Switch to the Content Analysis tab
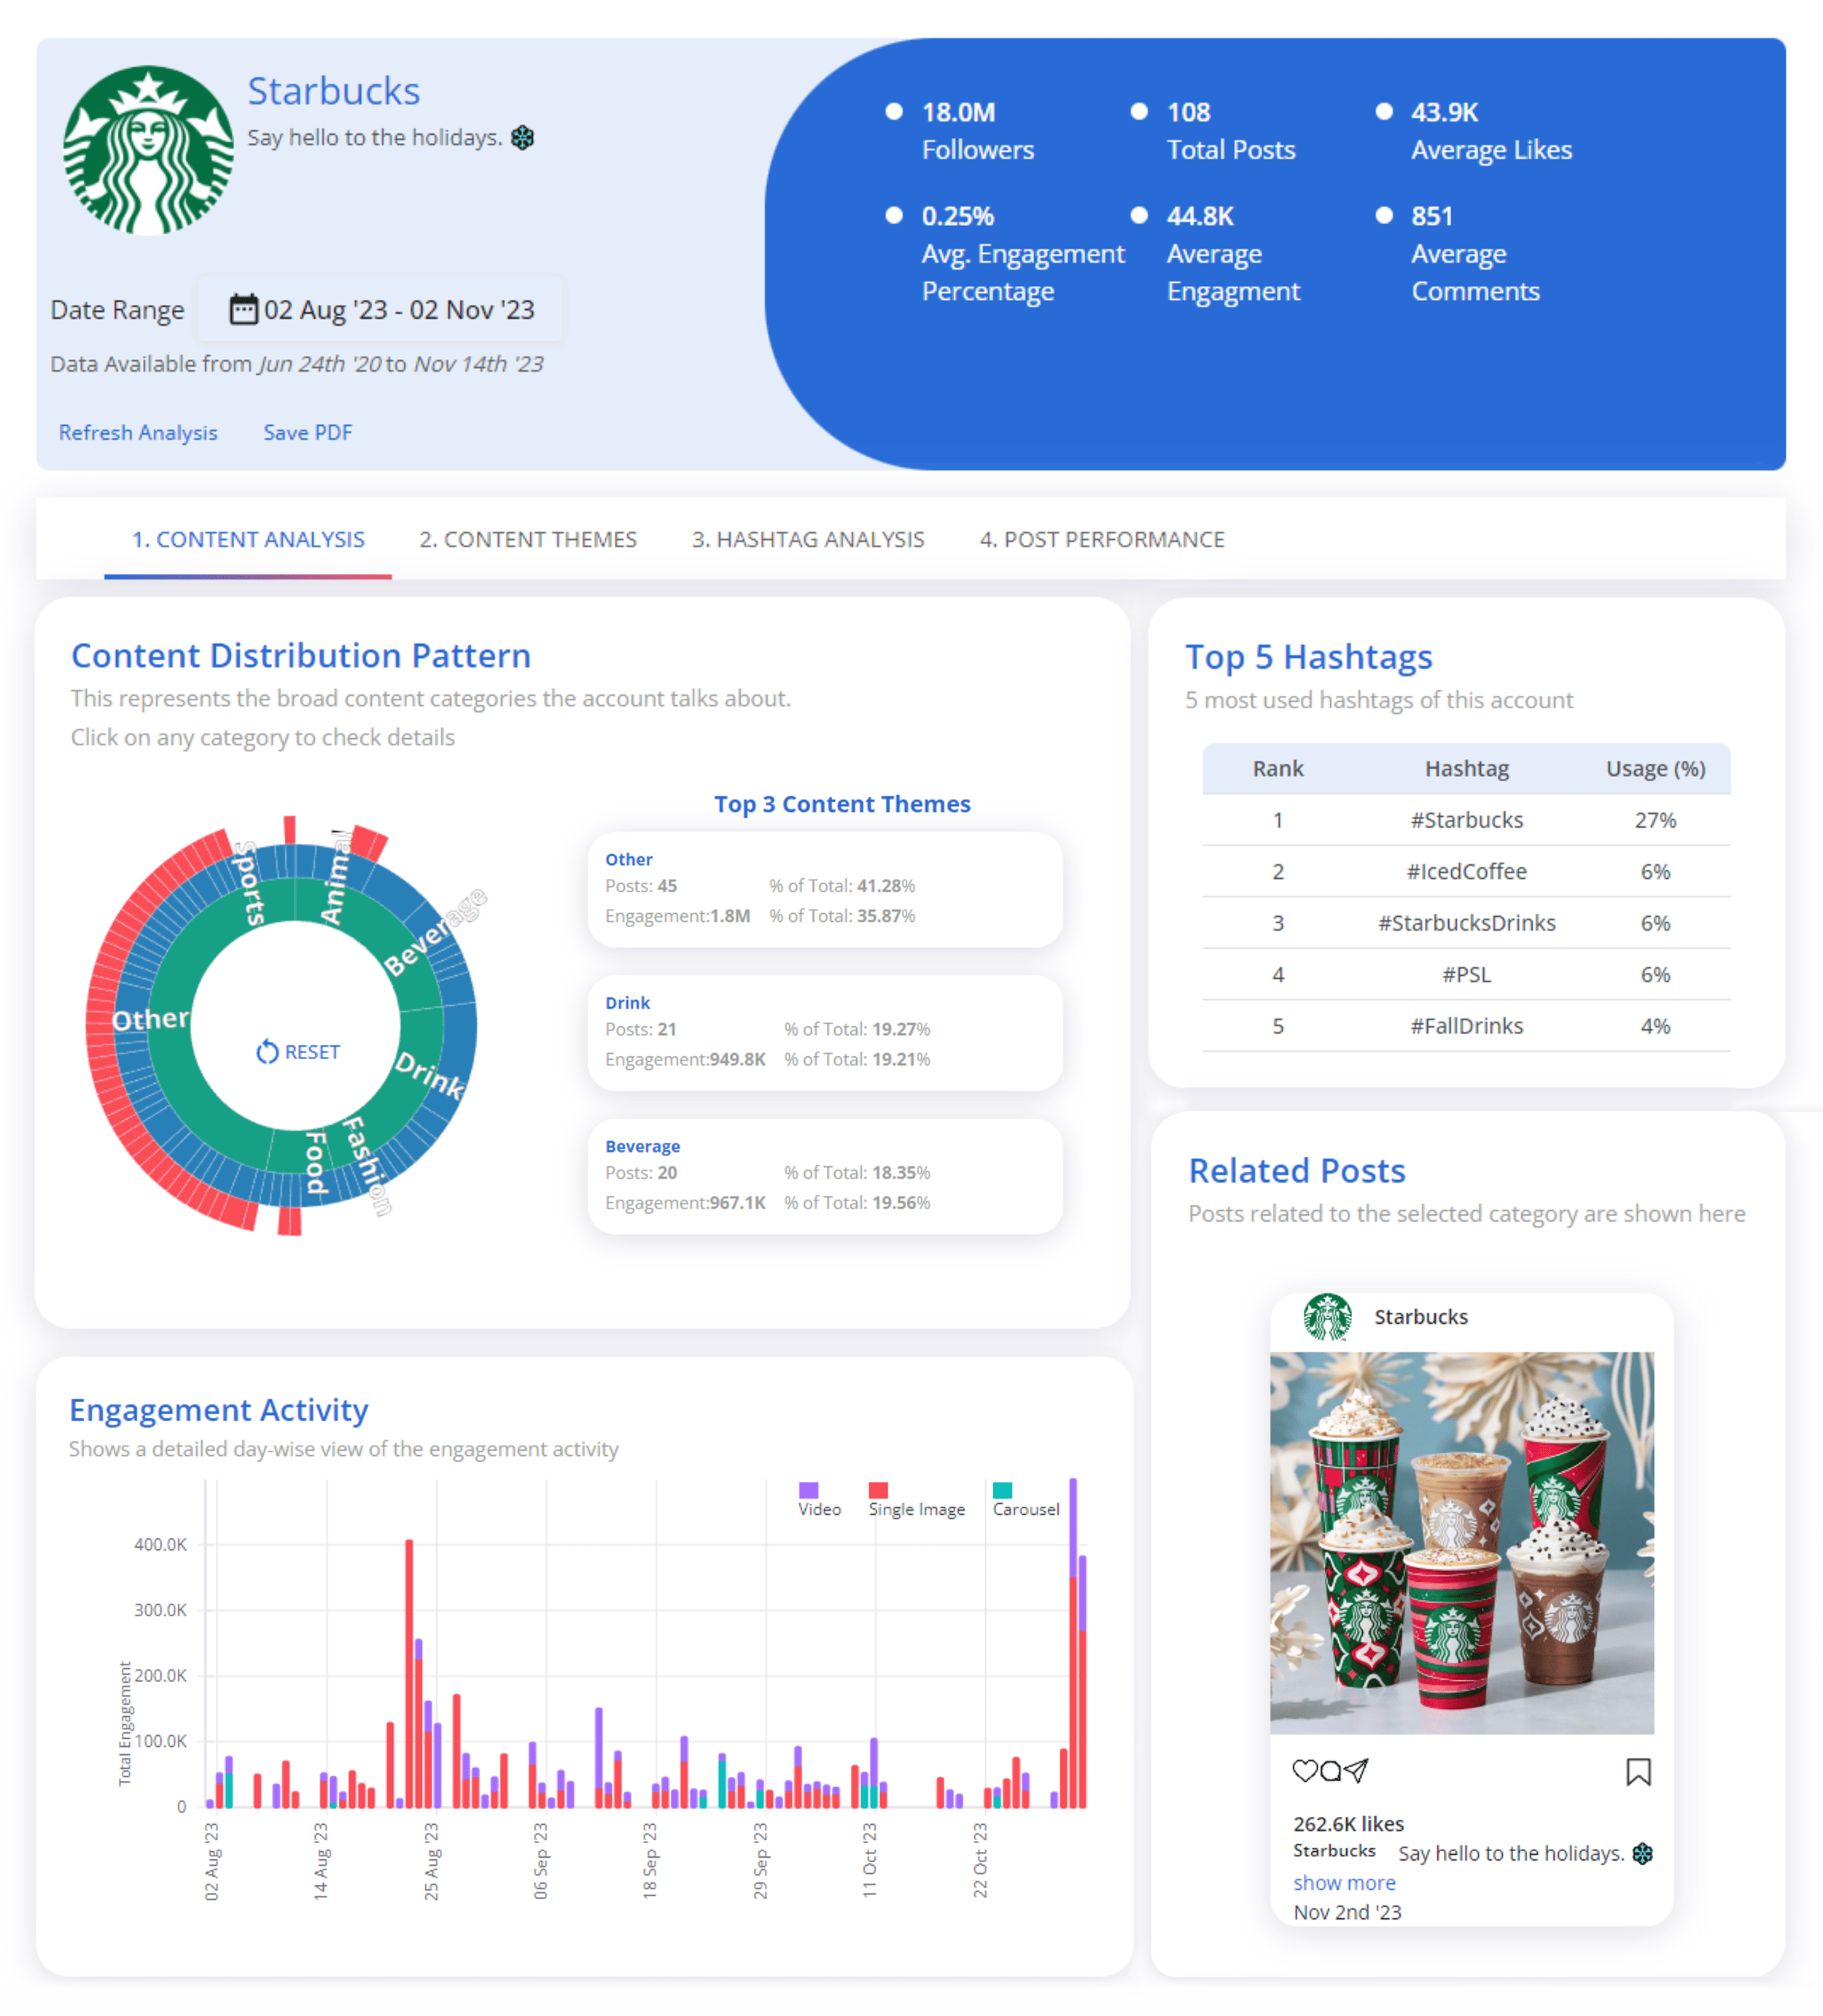Image resolution: width=1823 pixels, height=2016 pixels. 248,539
